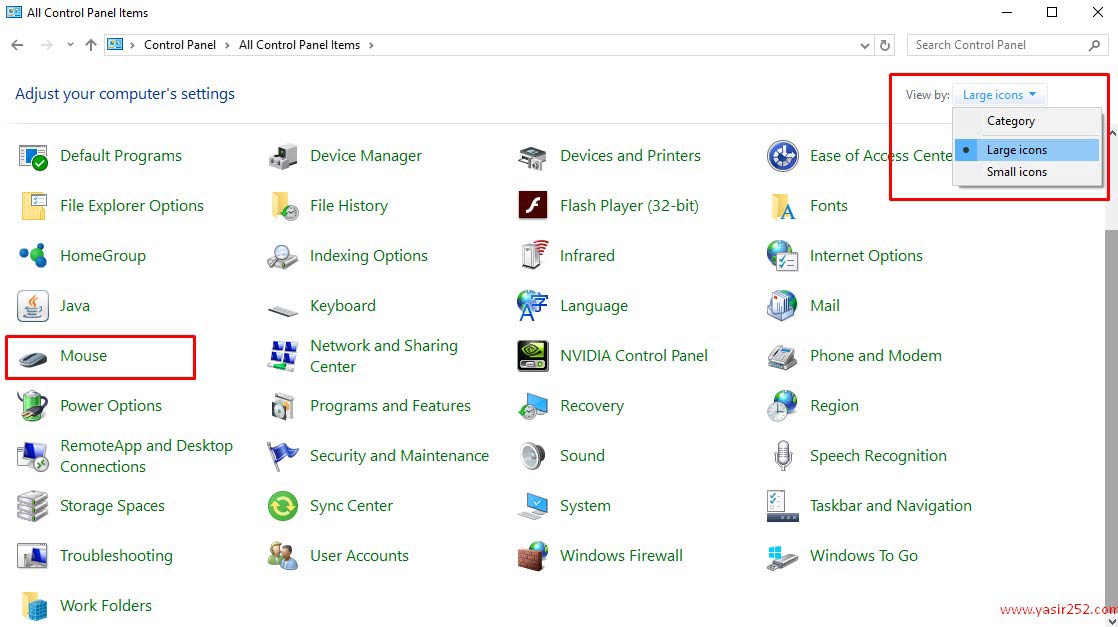The width and height of the screenshot is (1118, 627).
Task: Select the Category view option
Action: 1010,120
